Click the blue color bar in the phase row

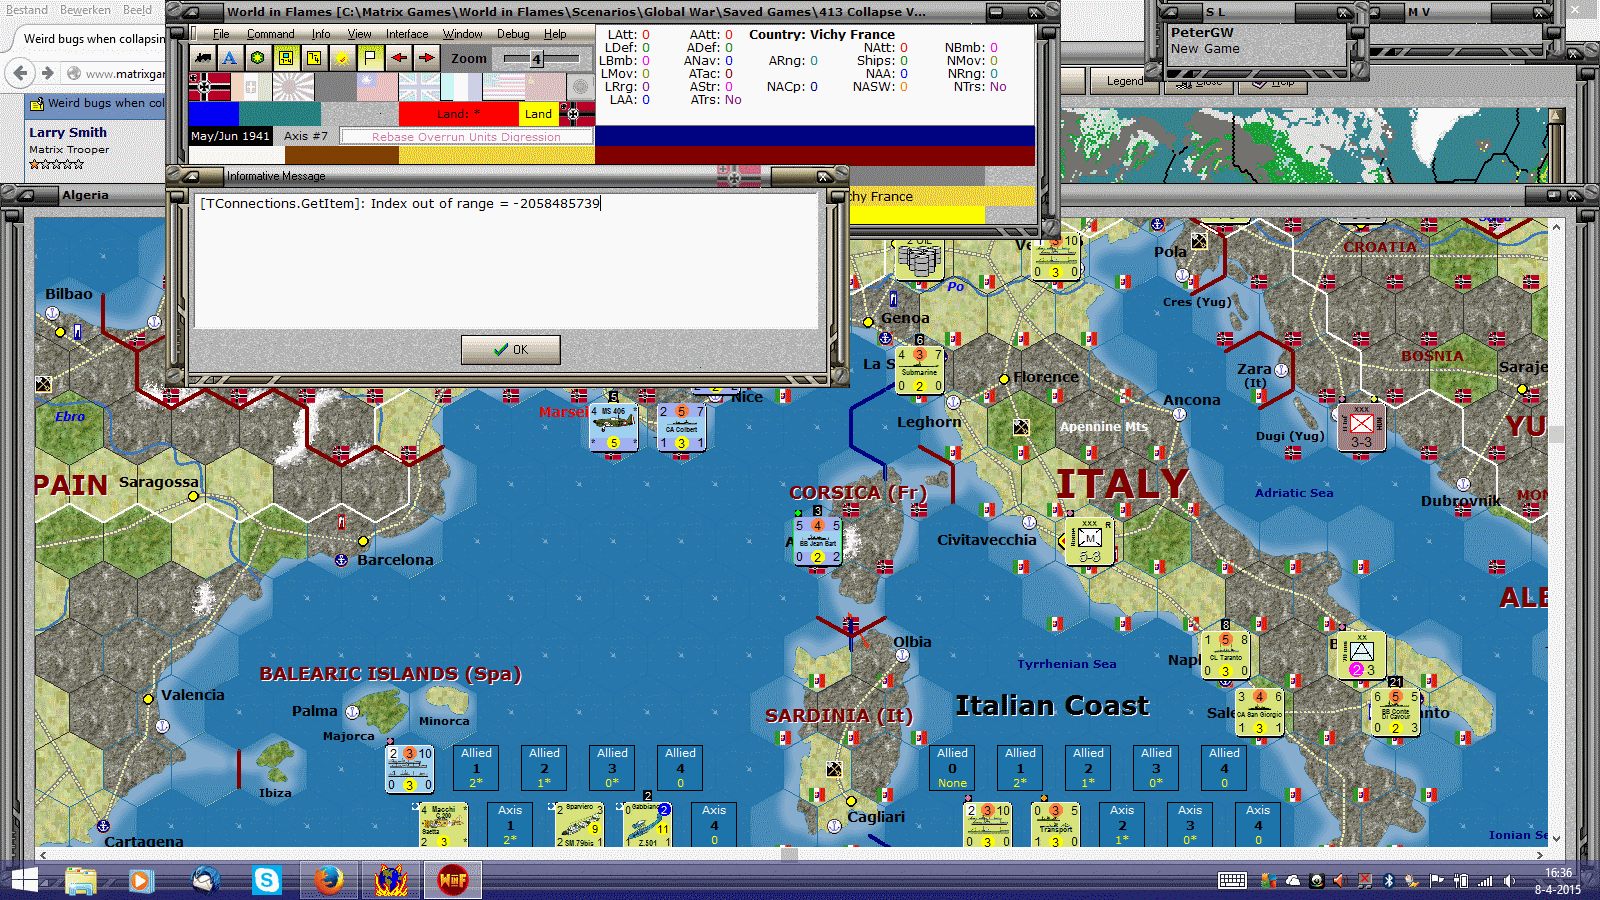pyautogui.click(x=214, y=114)
